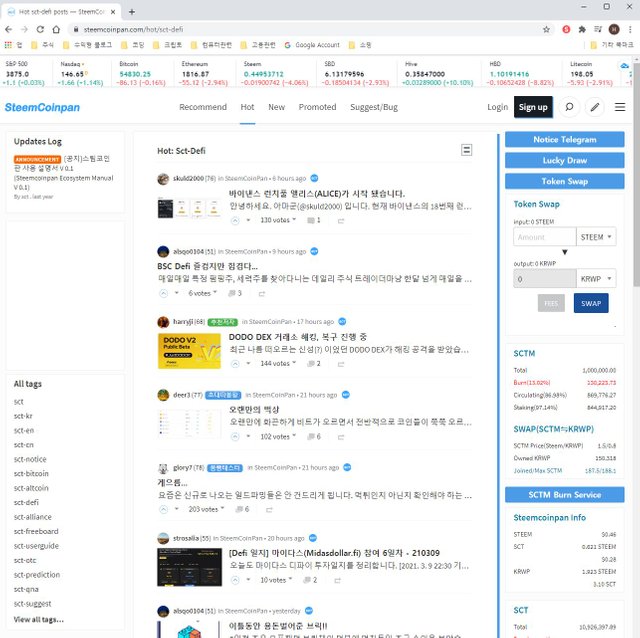Expand the 102 votes list
Viewport: 640px width, 638px height.
pos(278,437)
